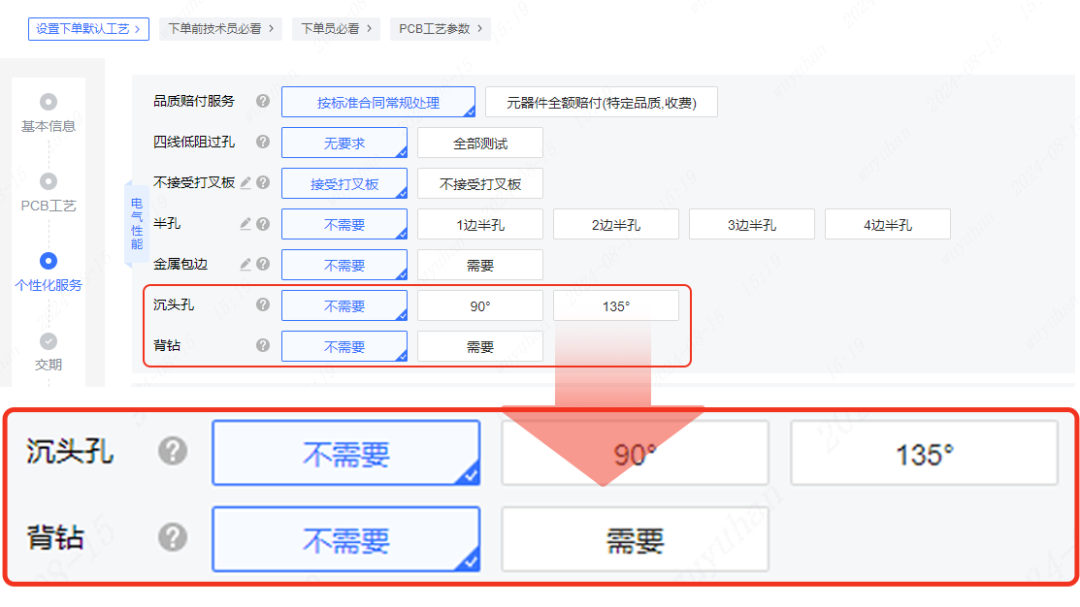The width and height of the screenshot is (1080, 607).
Task: Switch to PCB工艺 step in sidebar
Action: (x=48, y=193)
